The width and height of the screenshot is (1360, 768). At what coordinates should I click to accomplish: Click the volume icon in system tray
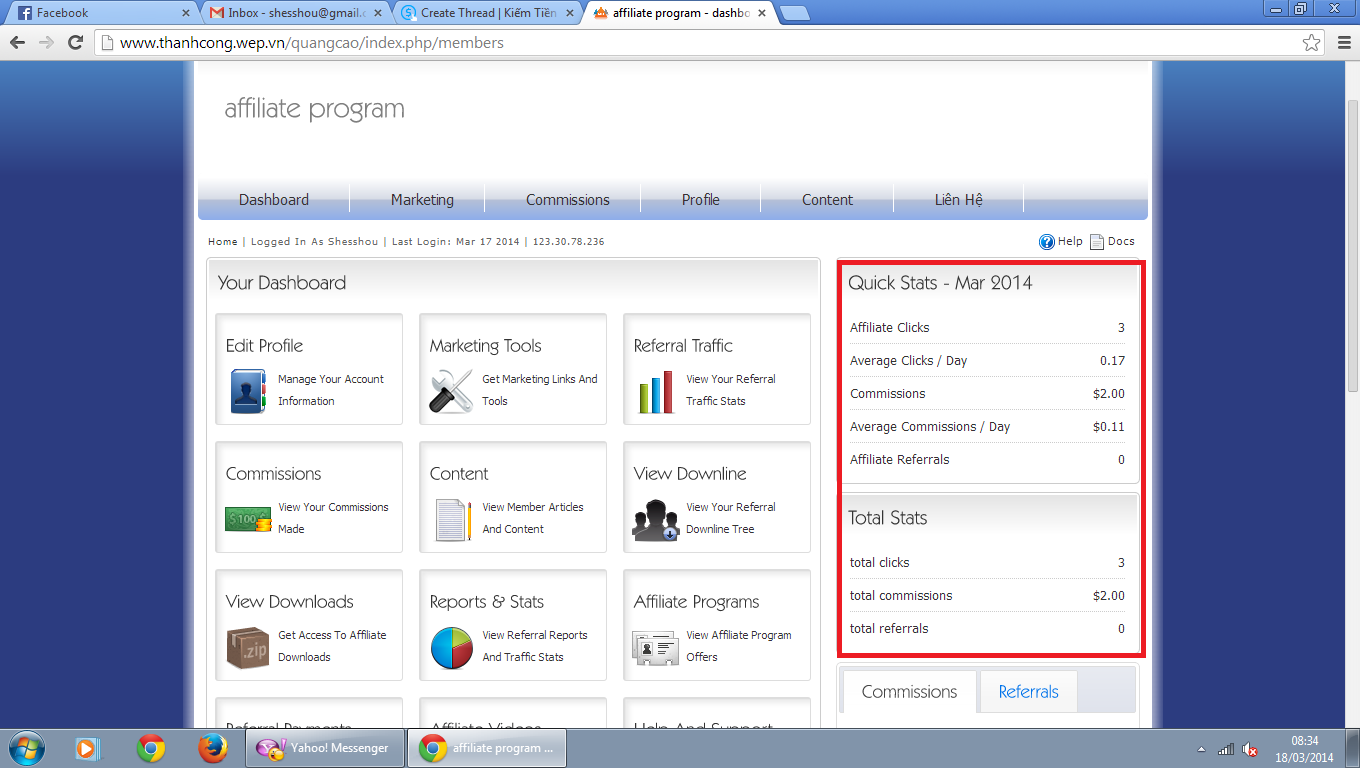point(1250,749)
